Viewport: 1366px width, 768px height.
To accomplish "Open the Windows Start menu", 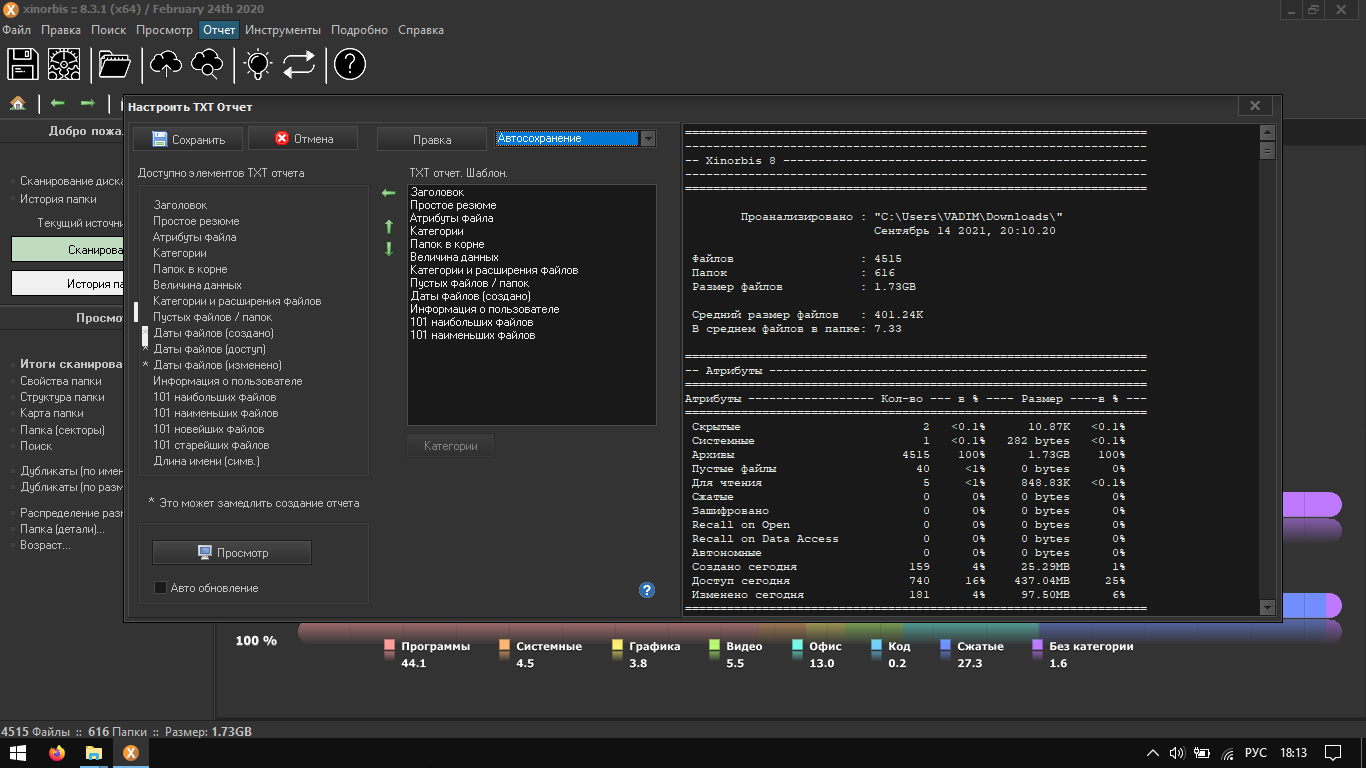I will [19, 753].
